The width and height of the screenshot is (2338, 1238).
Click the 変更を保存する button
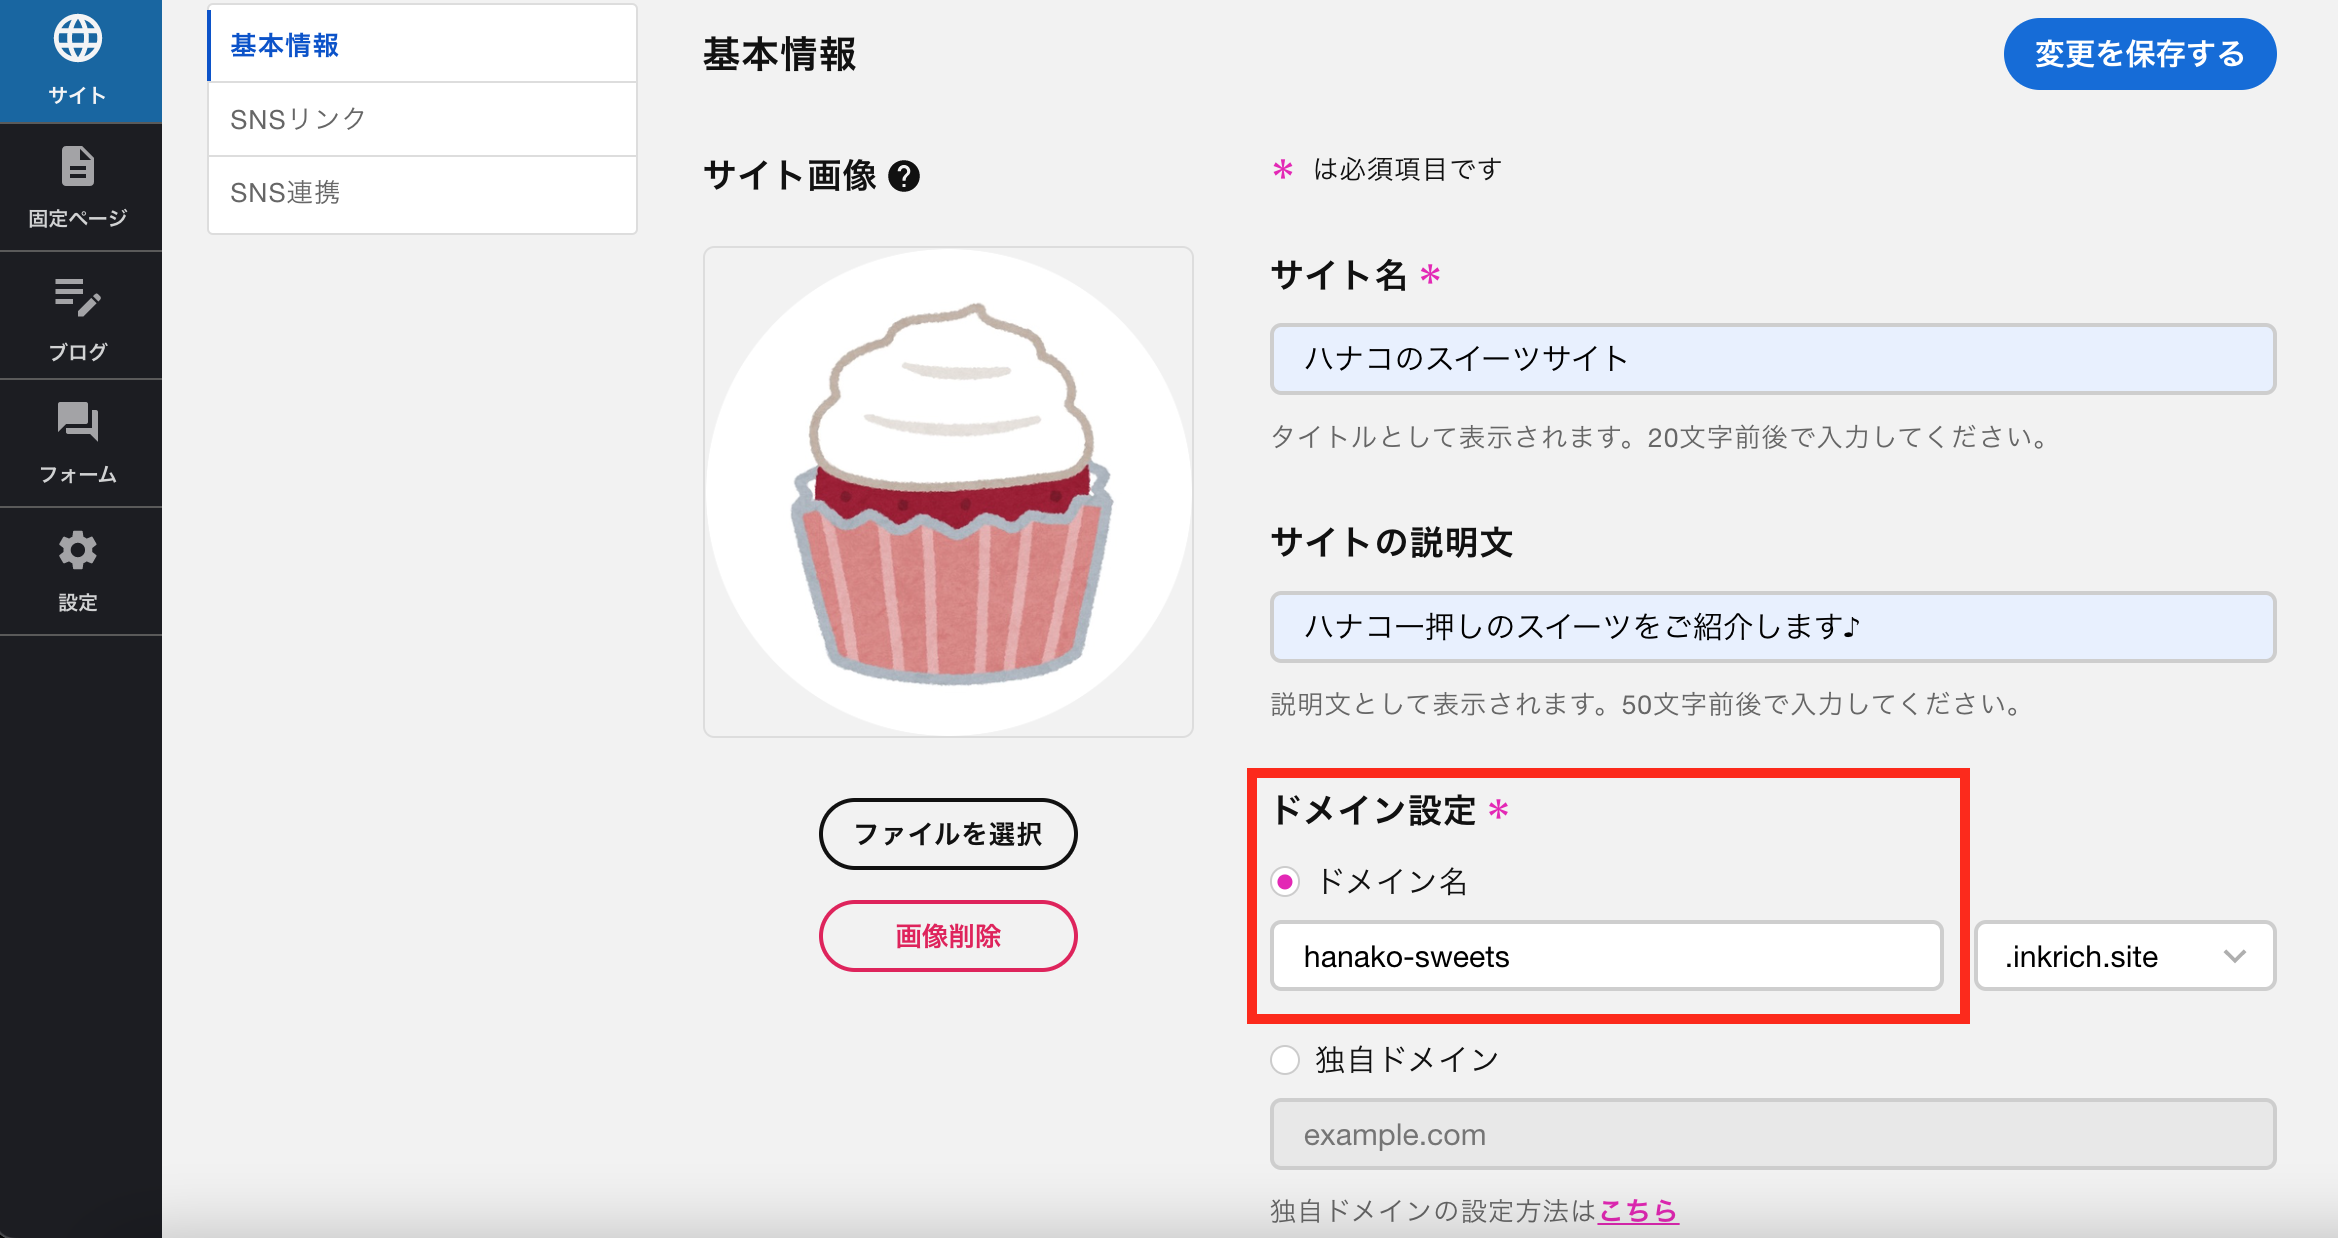point(2140,54)
